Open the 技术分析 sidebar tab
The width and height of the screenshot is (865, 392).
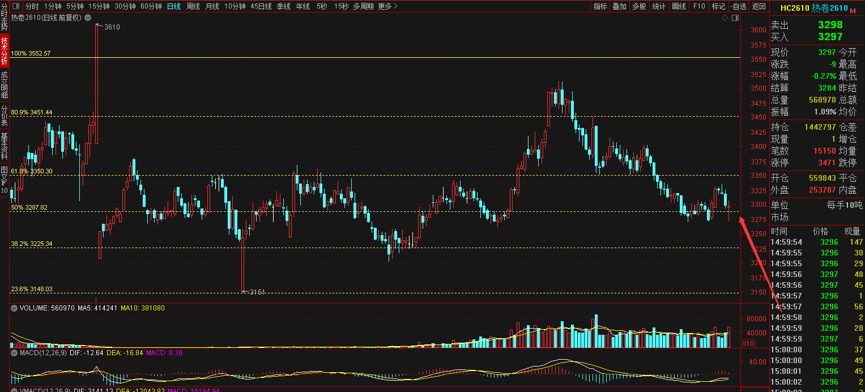tap(4, 50)
